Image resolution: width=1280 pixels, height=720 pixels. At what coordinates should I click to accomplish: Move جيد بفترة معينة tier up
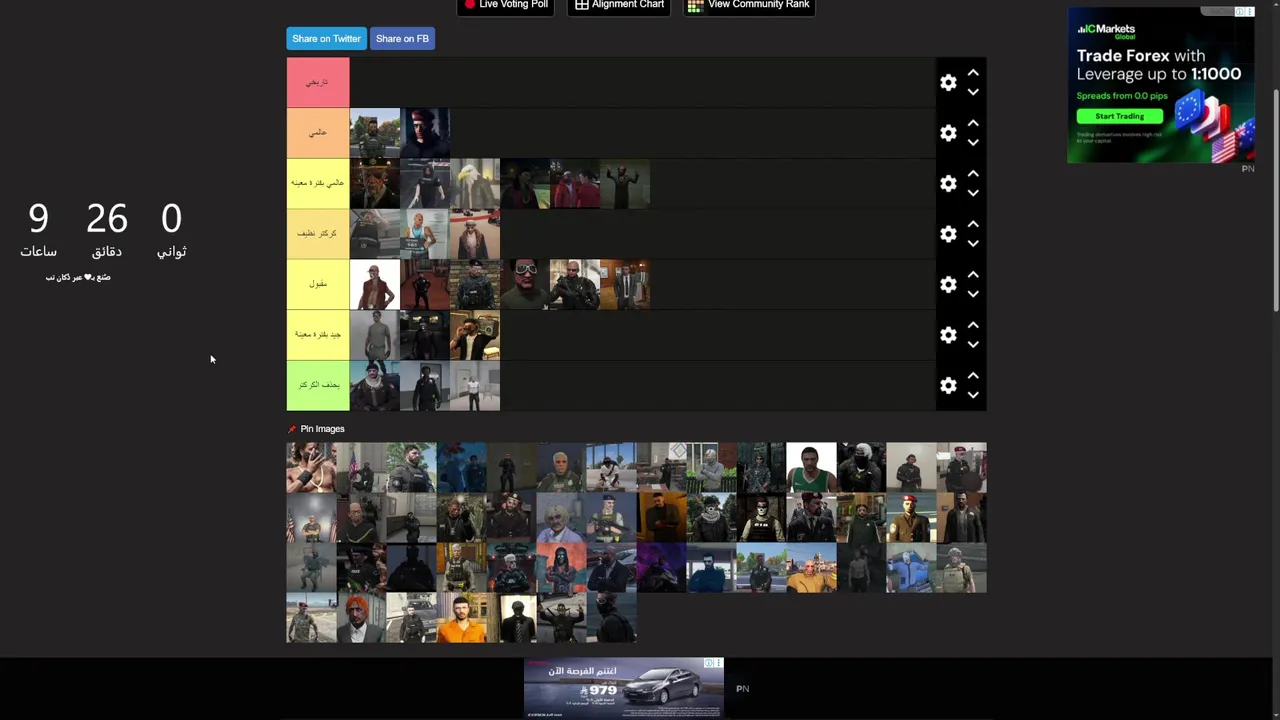point(973,325)
